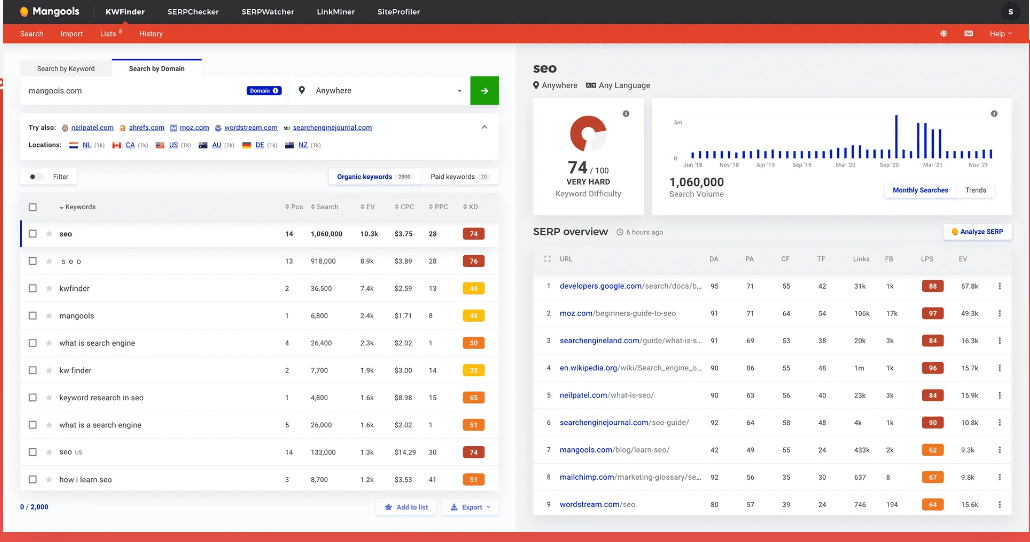The height and width of the screenshot is (542, 1030).
Task: Open options menu for searchengineland.com row
Action: [1000, 341]
